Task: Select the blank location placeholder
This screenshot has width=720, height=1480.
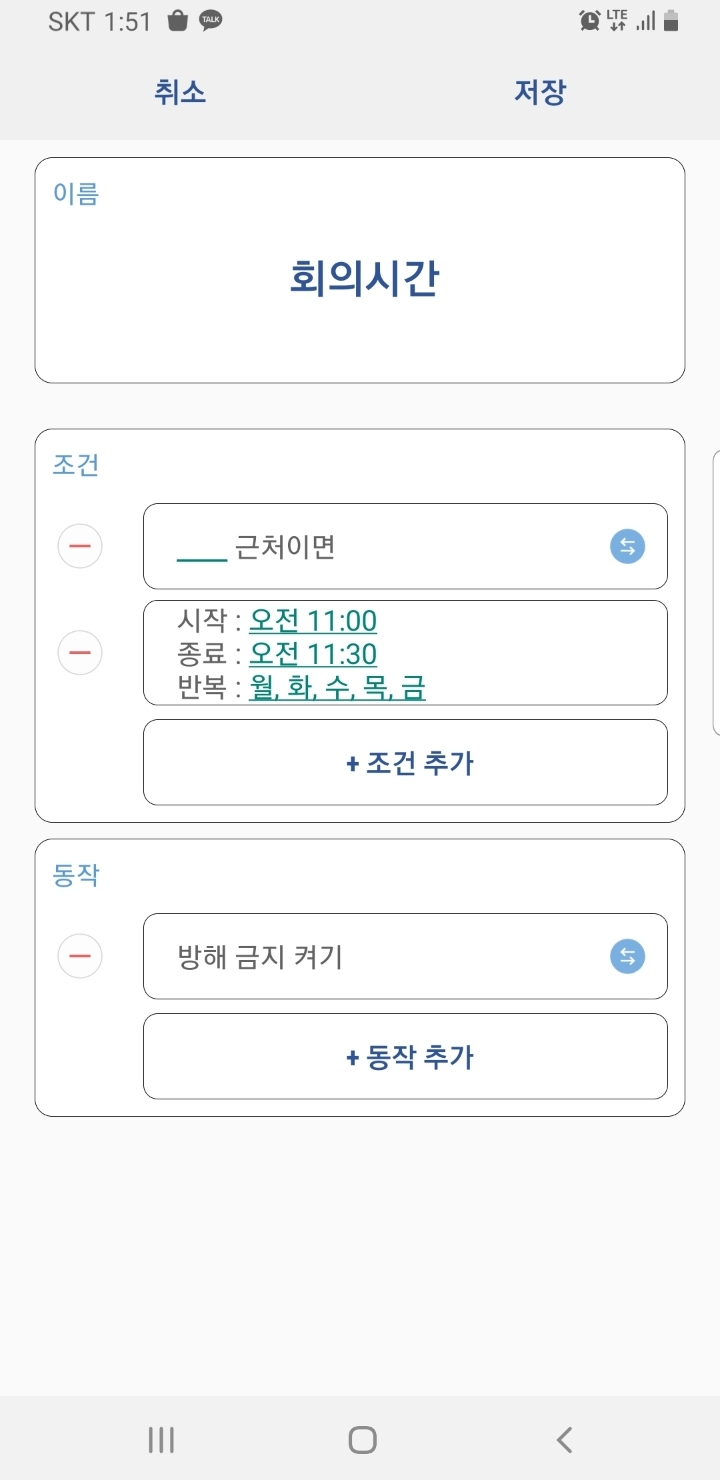Action: pos(202,548)
